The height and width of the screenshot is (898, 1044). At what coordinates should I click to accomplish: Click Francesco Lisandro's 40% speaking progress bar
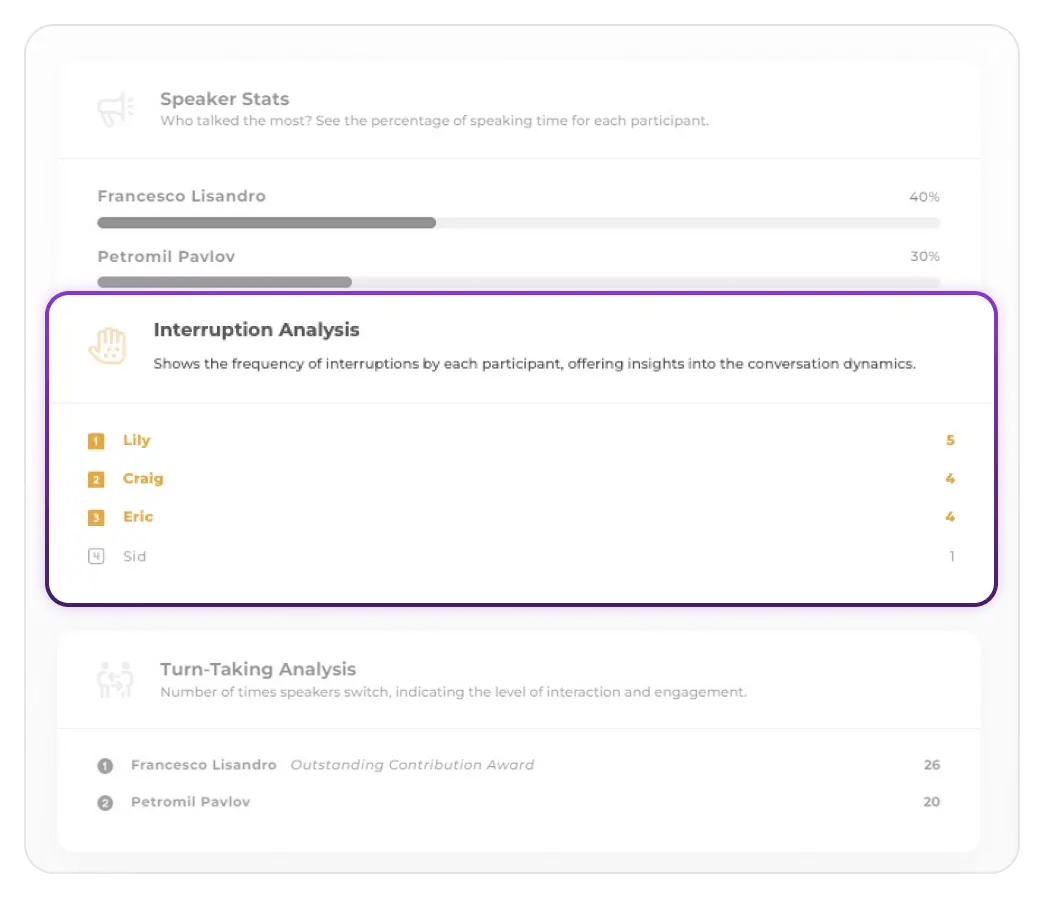click(x=266, y=222)
